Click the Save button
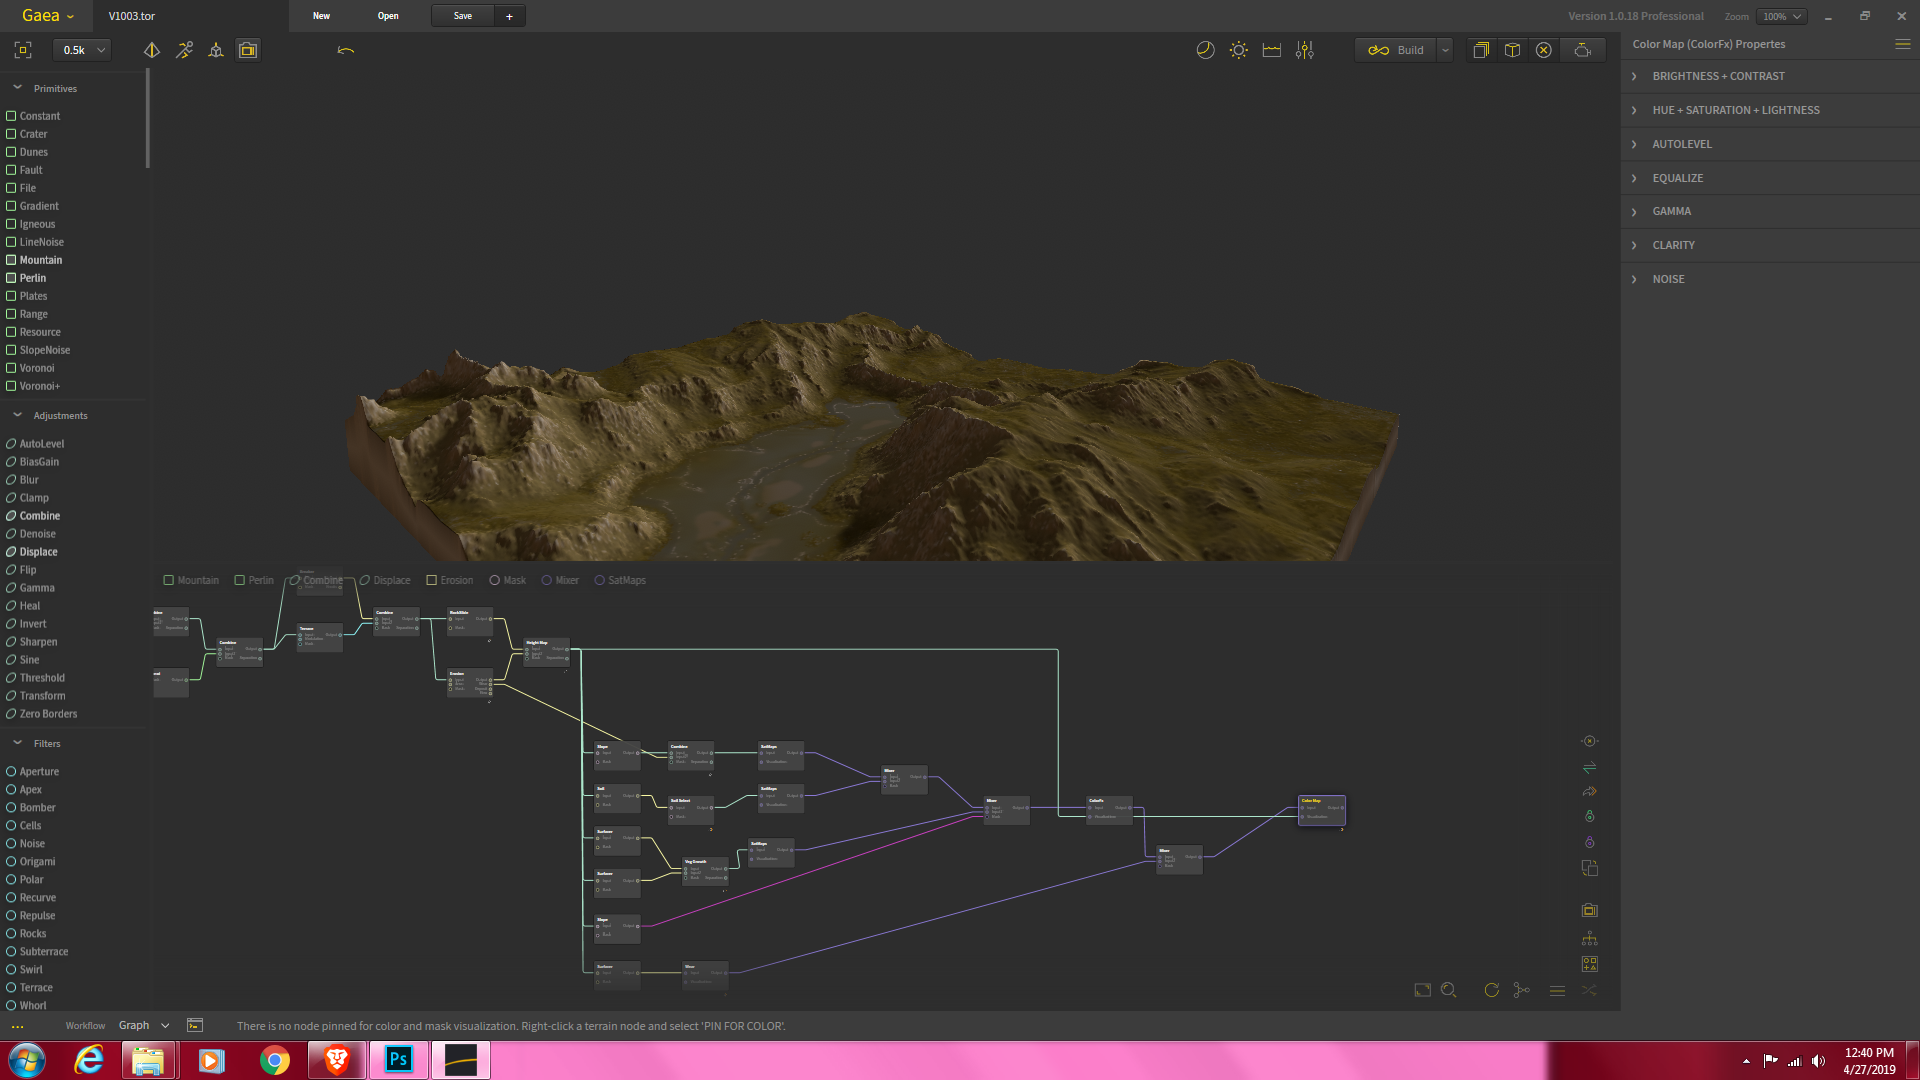 click(x=462, y=16)
